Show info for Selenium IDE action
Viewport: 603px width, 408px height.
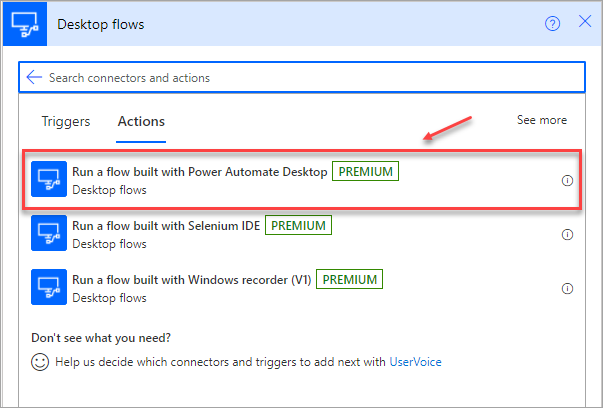(x=567, y=235)
